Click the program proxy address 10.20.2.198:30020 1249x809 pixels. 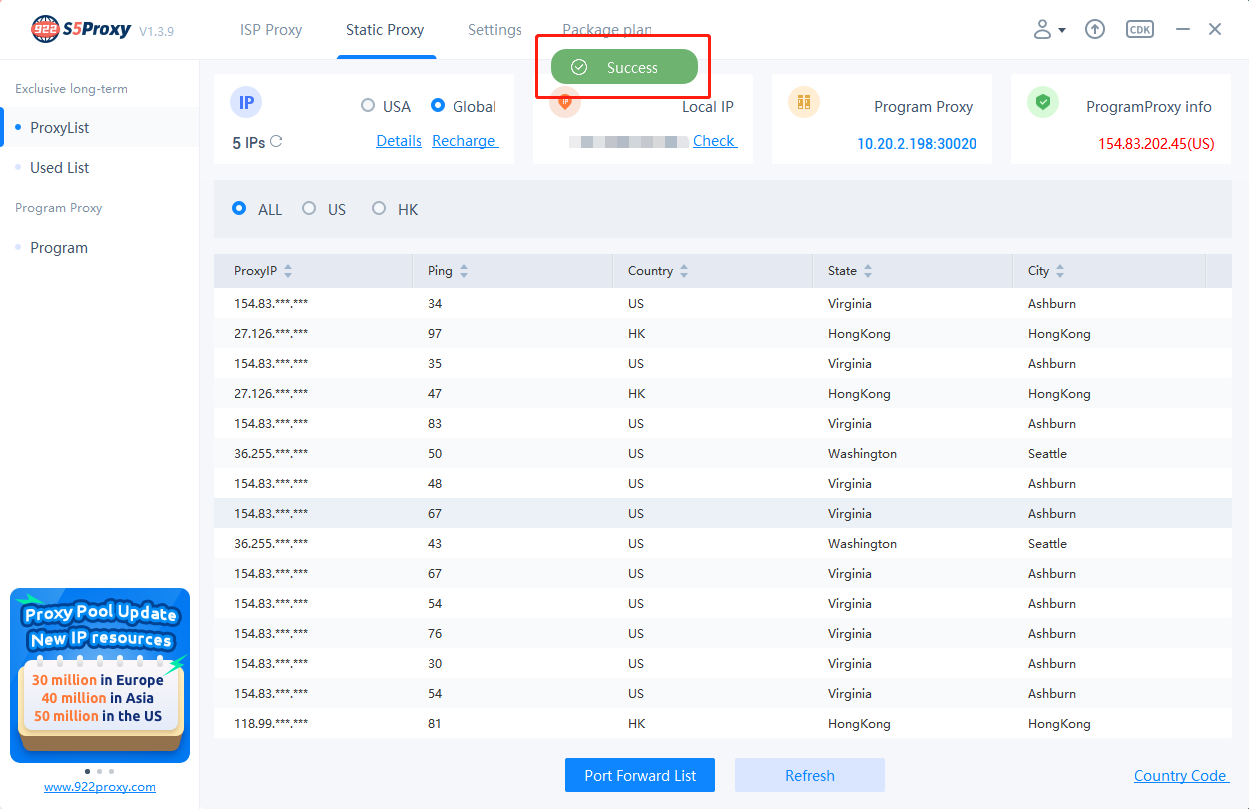pyautogui.click(x=917, y=144)
